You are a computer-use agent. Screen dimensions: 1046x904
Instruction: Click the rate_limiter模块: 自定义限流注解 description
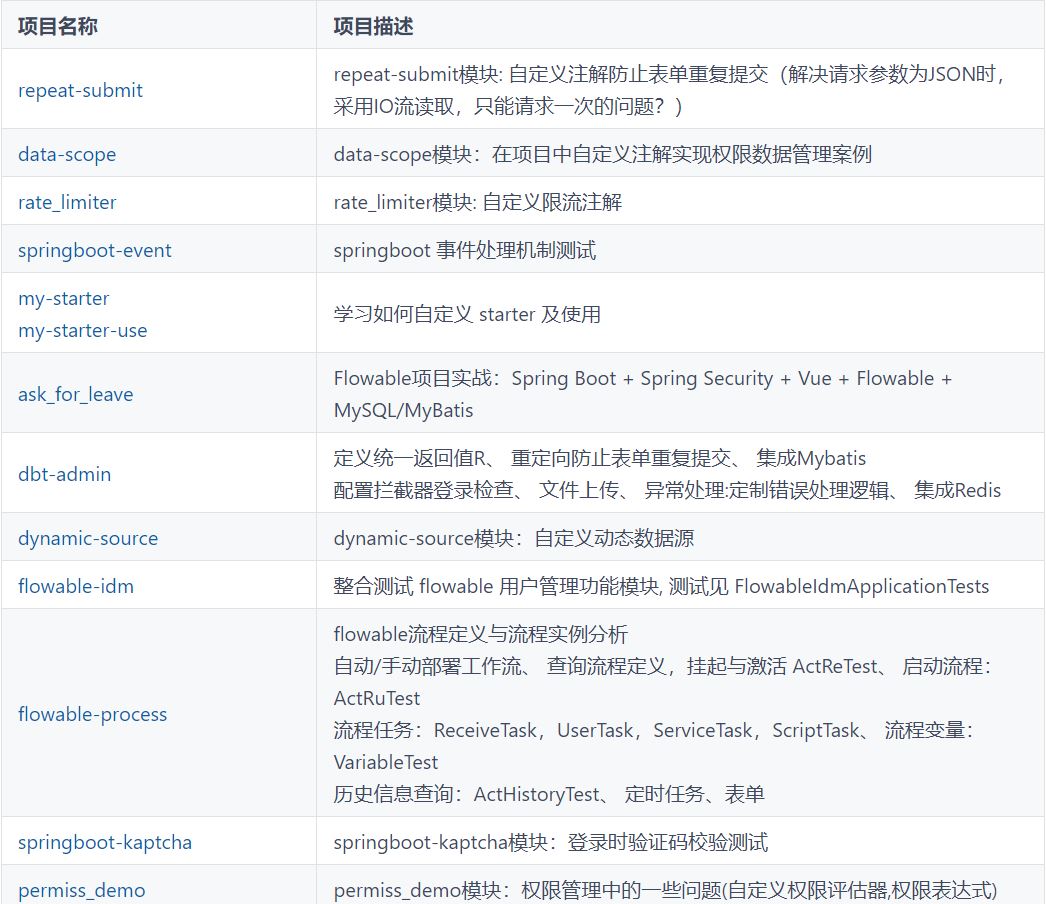pyautogui.click(x=478, y=202)
